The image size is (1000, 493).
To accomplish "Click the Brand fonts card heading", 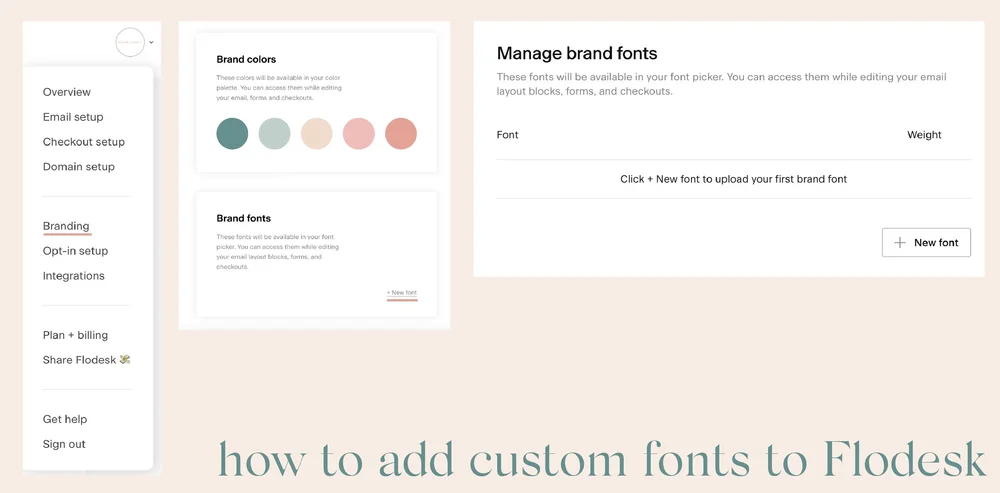I will (244, 218).
